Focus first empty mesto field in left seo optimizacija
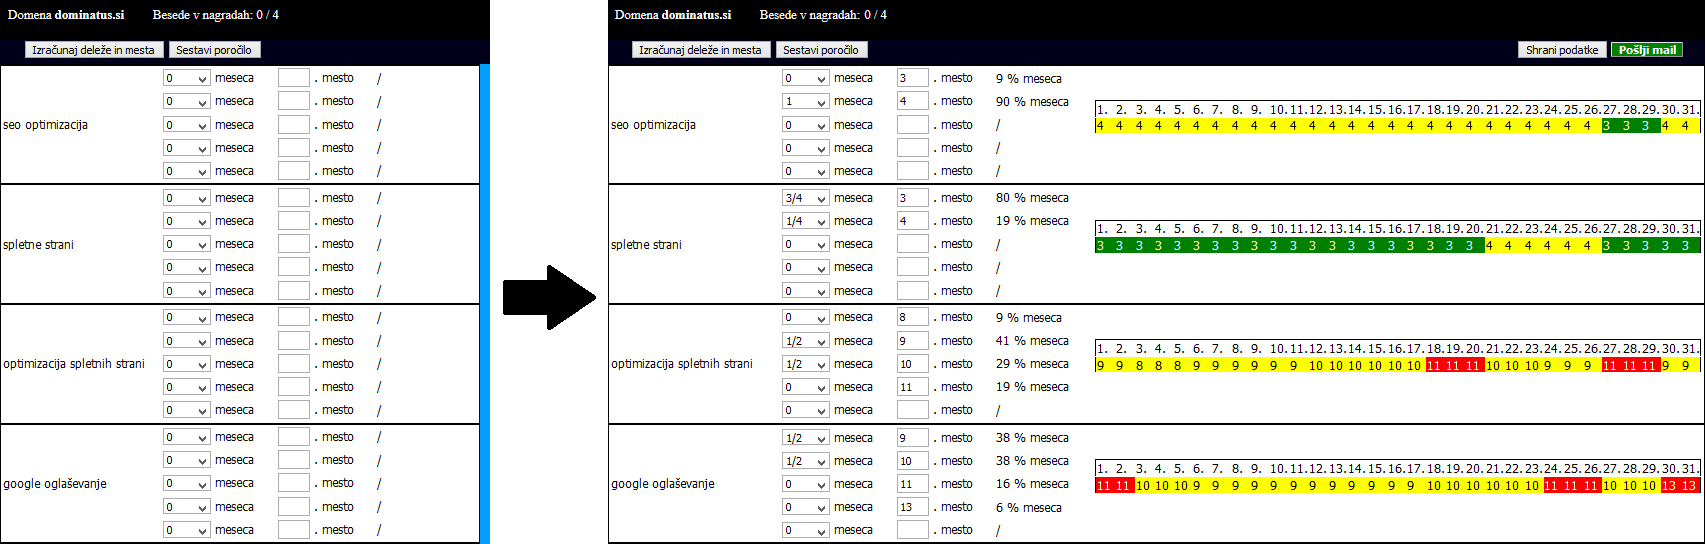 click(293, 78)
